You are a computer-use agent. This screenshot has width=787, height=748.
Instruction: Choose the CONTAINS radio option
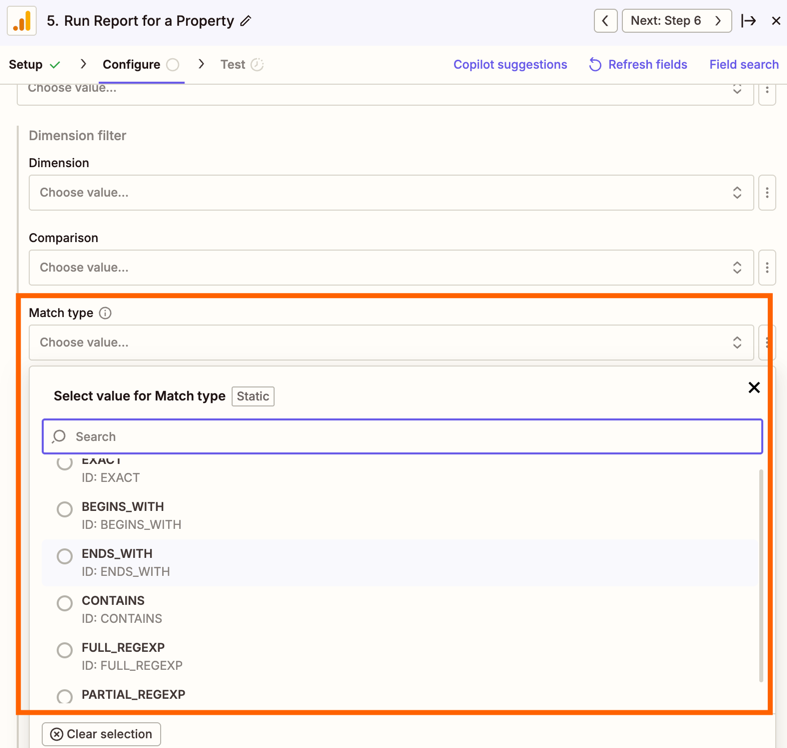click(x=65, y=604)
